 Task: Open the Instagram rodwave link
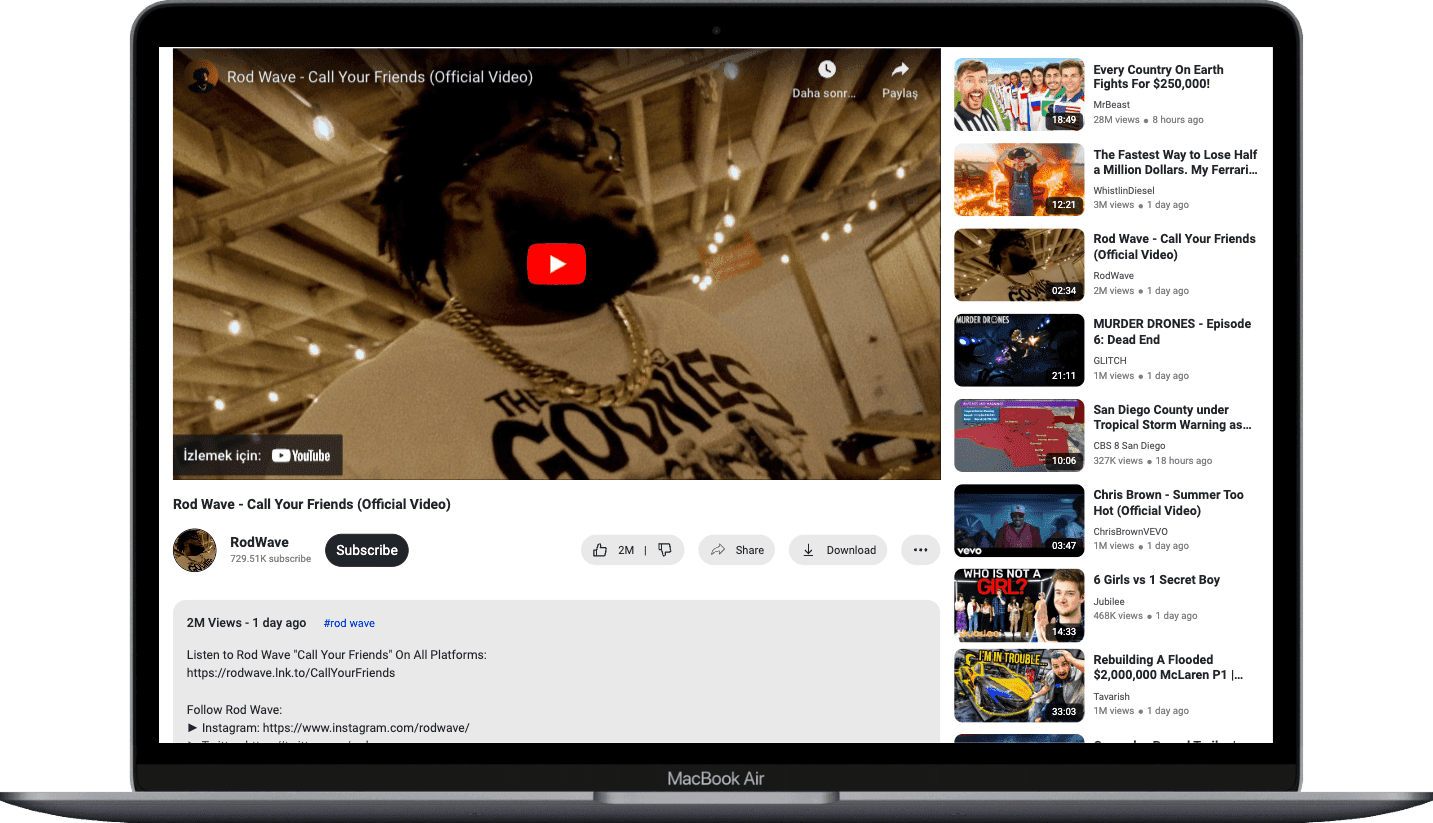[366, 728]
